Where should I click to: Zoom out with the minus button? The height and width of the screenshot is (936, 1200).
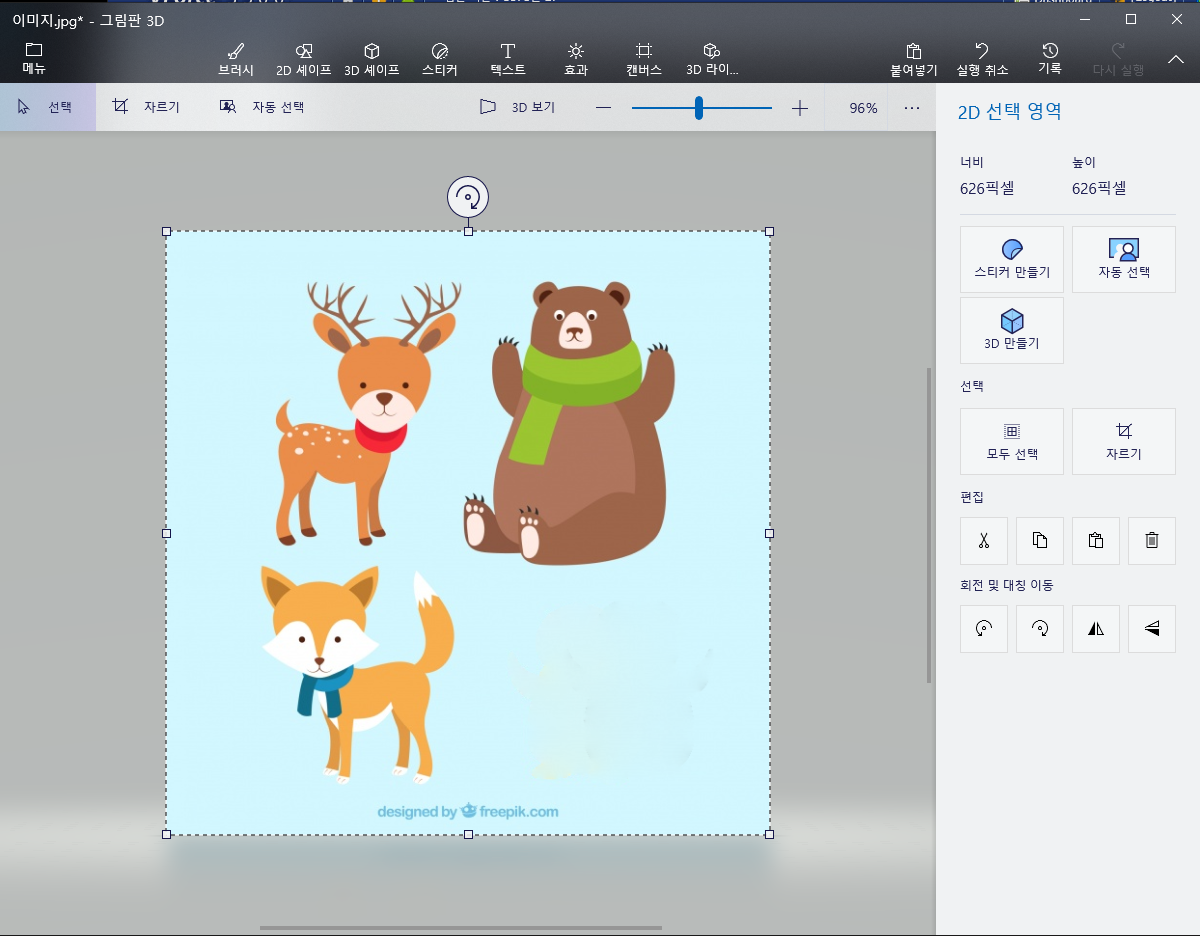[x=603, y=108]
